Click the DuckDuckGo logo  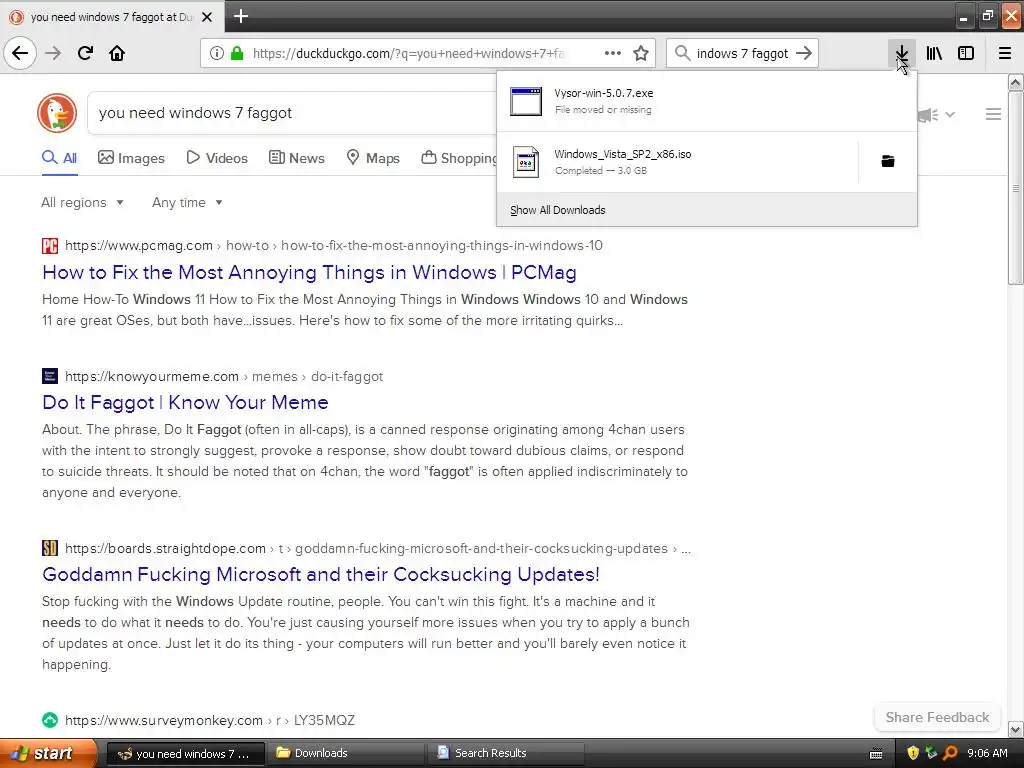pos(57,113)
